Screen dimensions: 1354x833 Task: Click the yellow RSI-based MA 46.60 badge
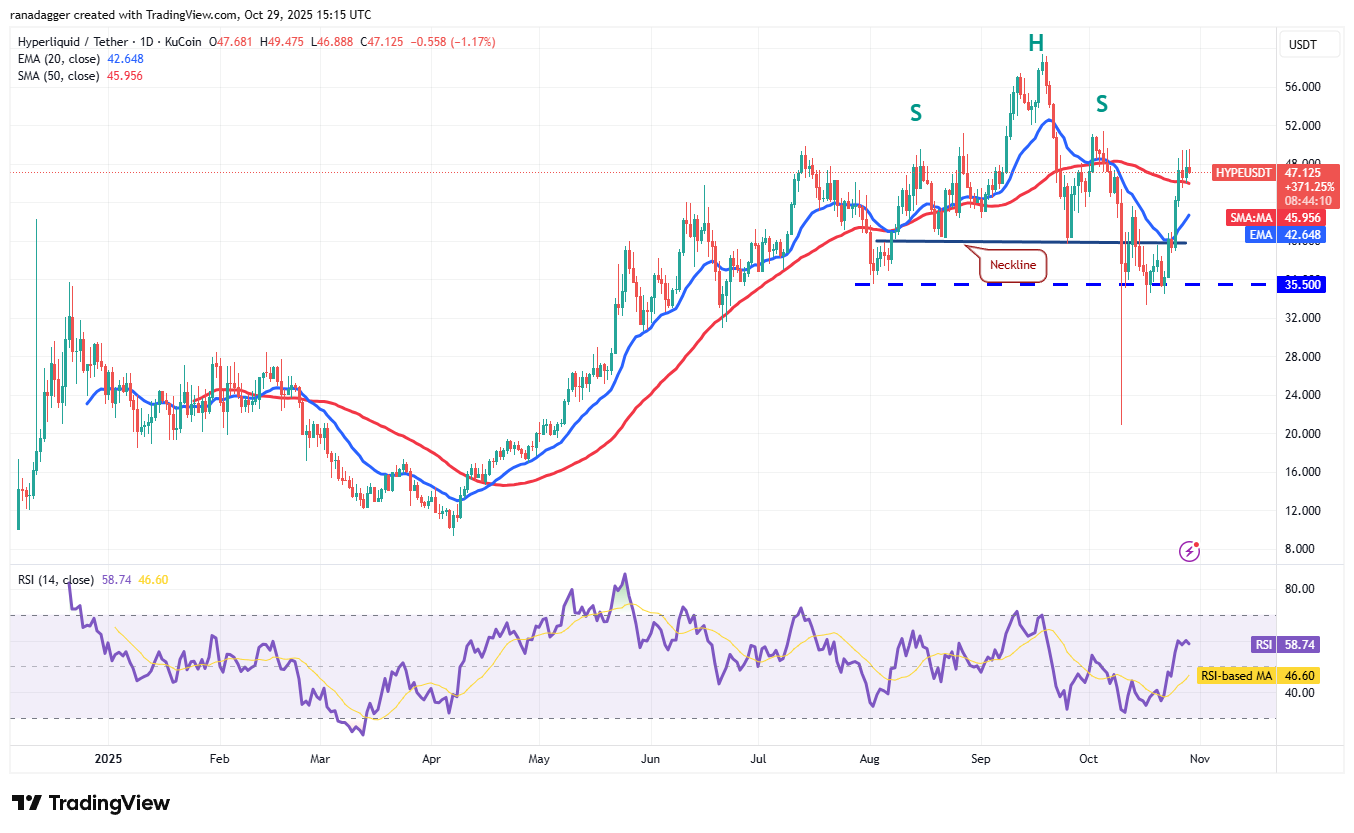tap(1257, 676)
